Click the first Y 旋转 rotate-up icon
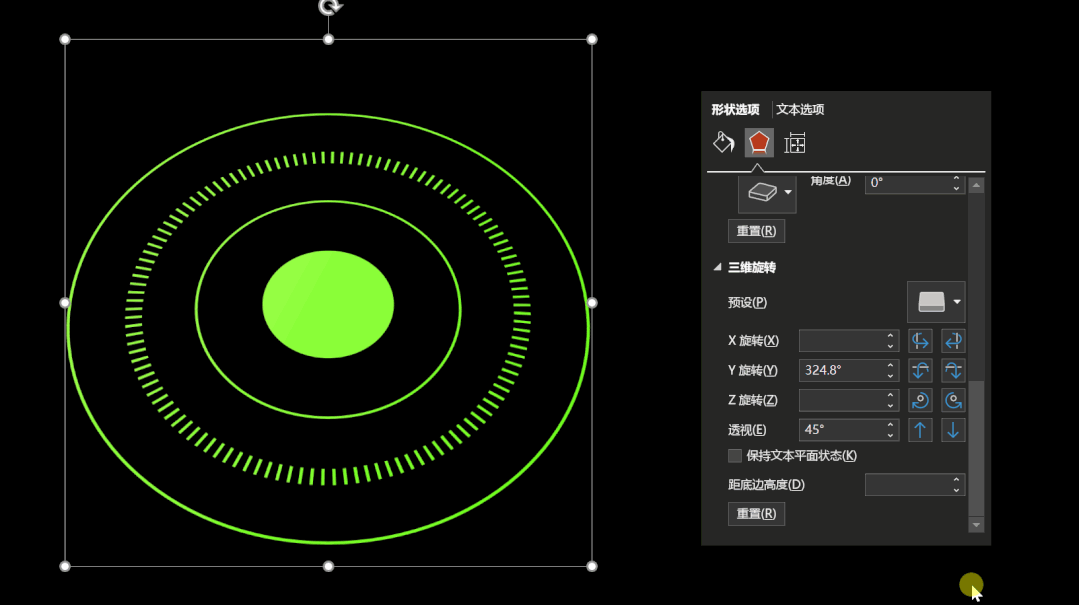Image resolution: width=1079 pixels, height=605 pixels. click(x=921, y=370)
